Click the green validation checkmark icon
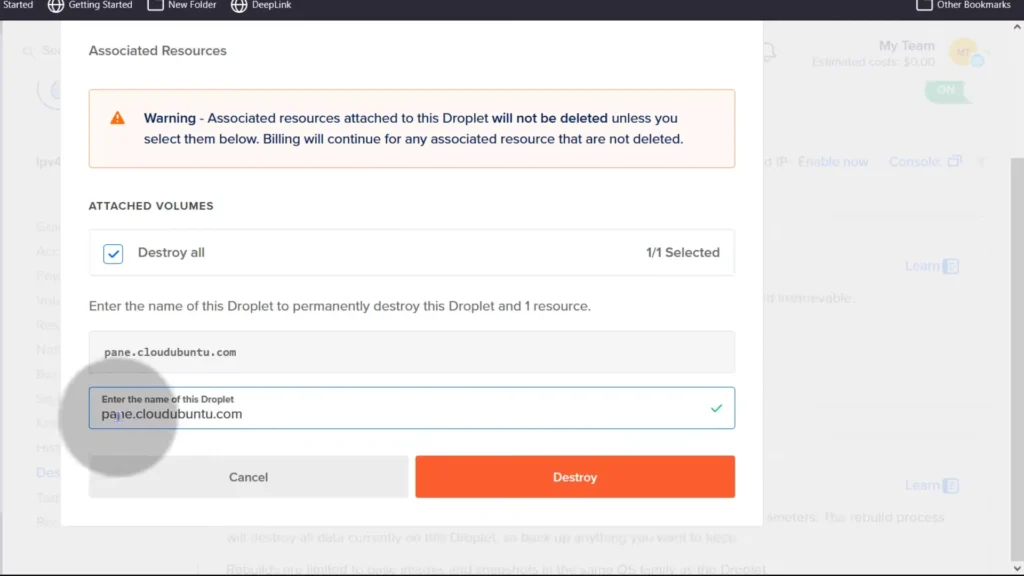Image resolution: width=1024 pixels, height=576 pixels. point(716,408)
